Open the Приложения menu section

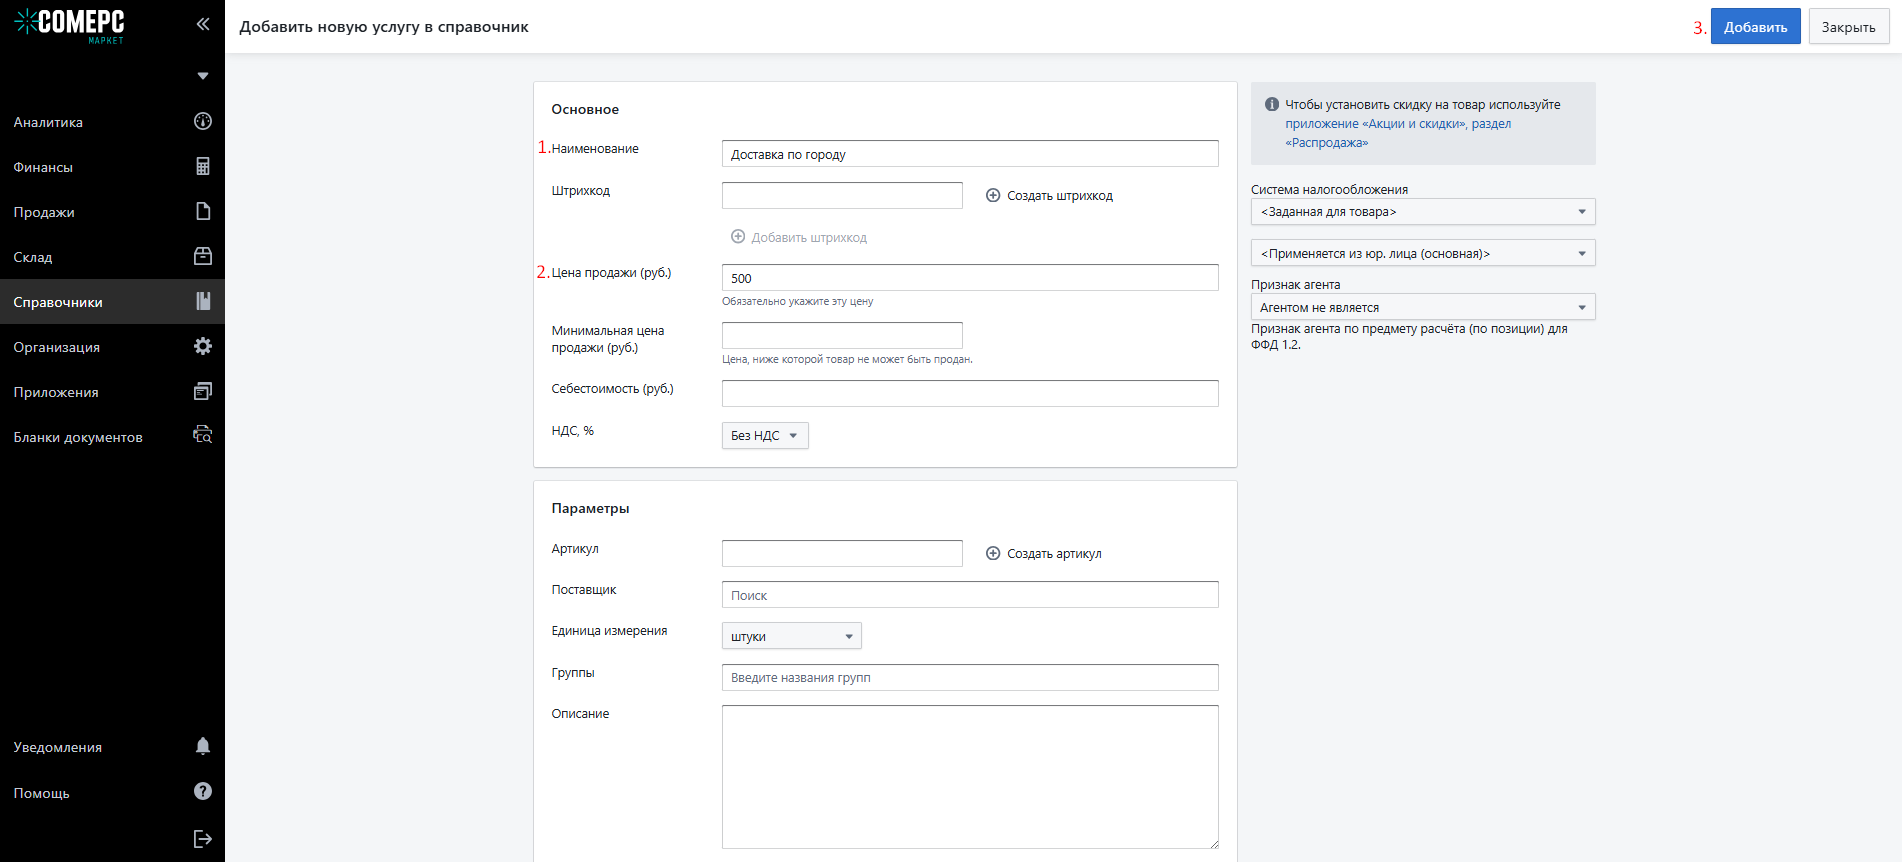[56, 392]
